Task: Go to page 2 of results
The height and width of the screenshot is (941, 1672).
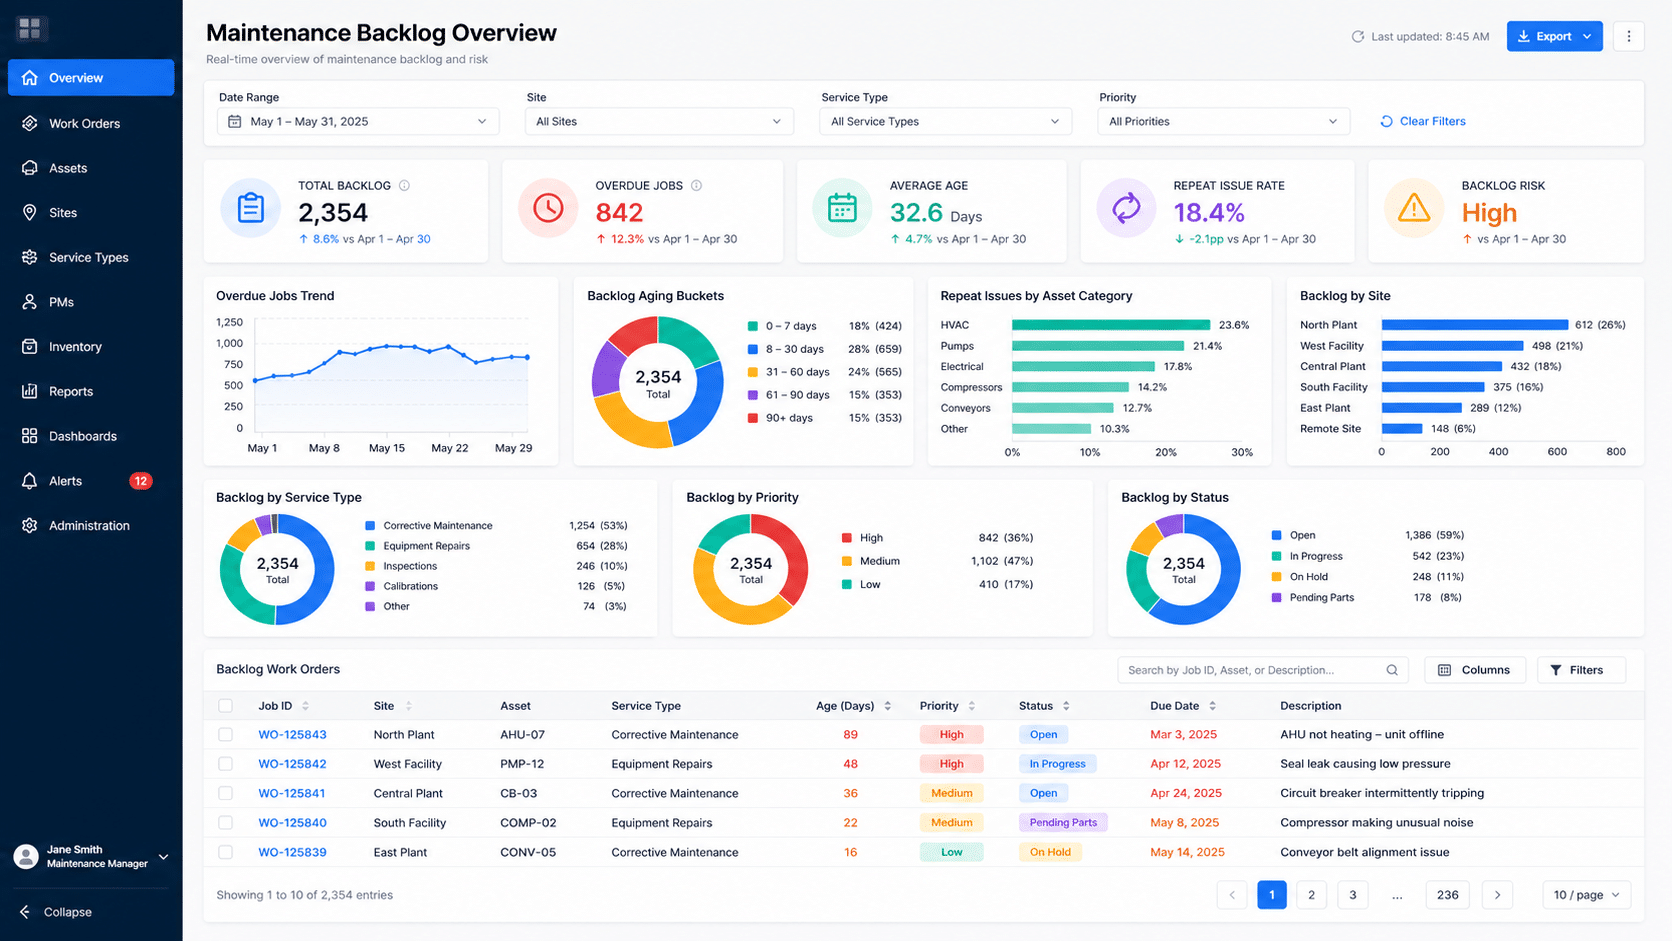Action: [1311, 895]
